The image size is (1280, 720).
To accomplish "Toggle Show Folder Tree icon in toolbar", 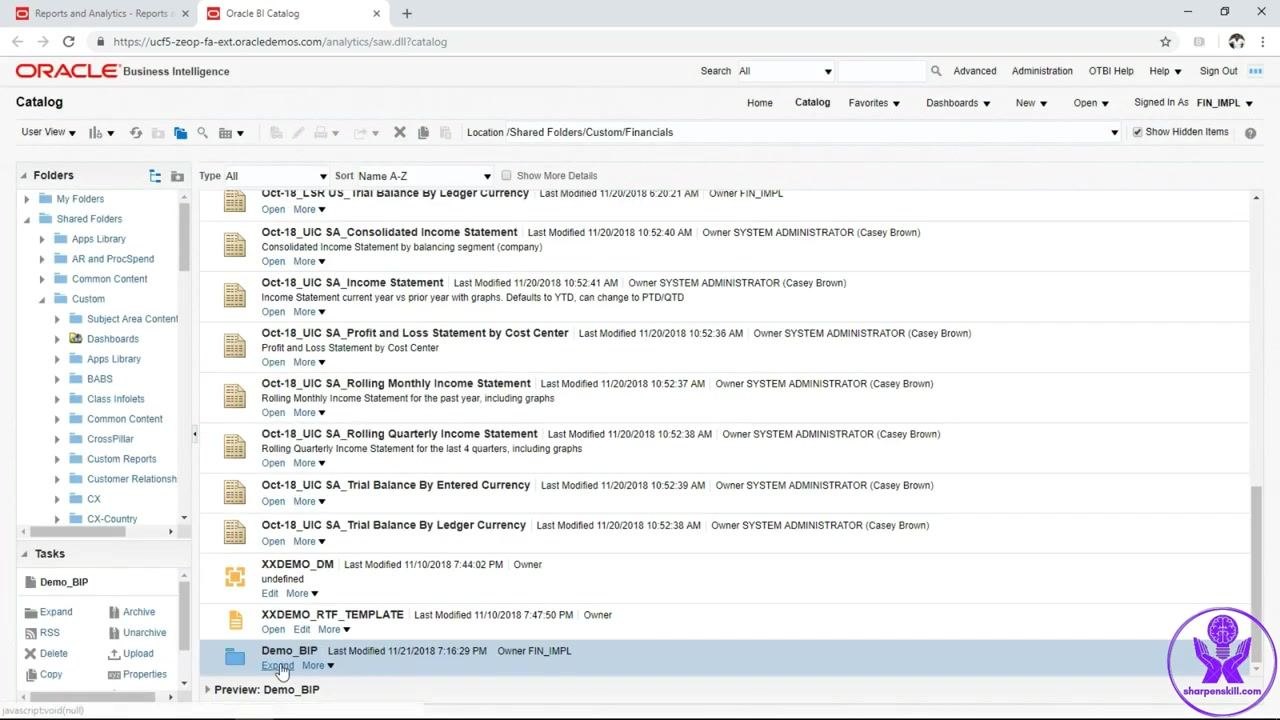I will click(x=180, y=133).
